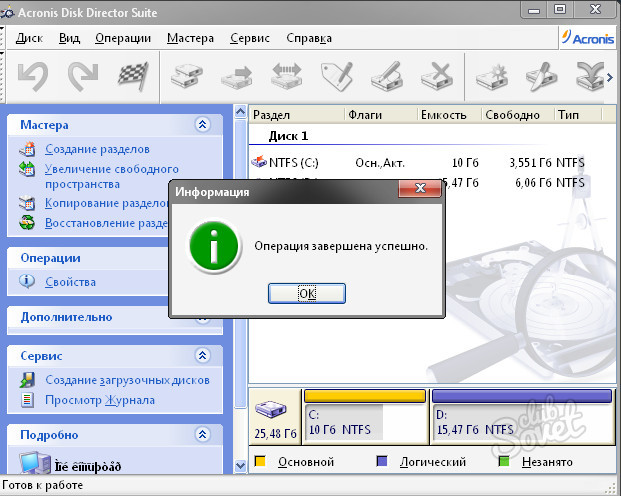Viewport: 621px width, 496px height.
Task: Select the NTFS (C:) partition row
Action: [418, 162]
